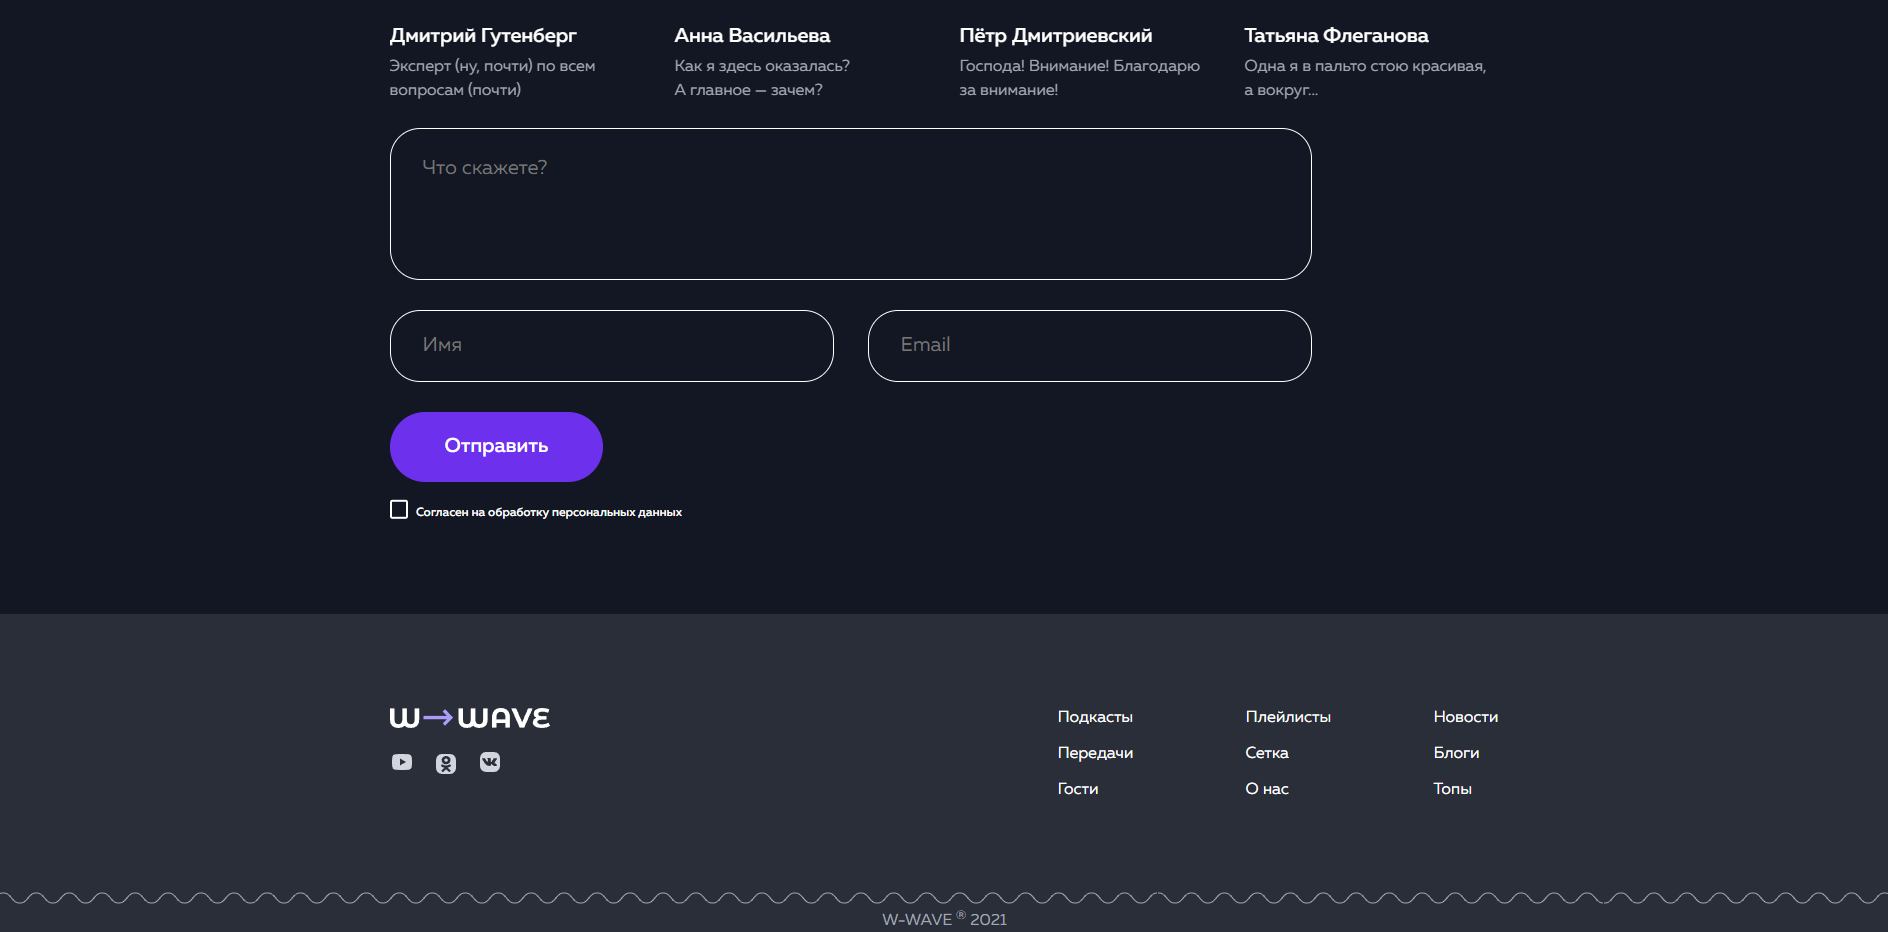This screenshot has height=932, width=1888.
Task: Open the YouTube channel icon
Action: [x=403, y=762]
